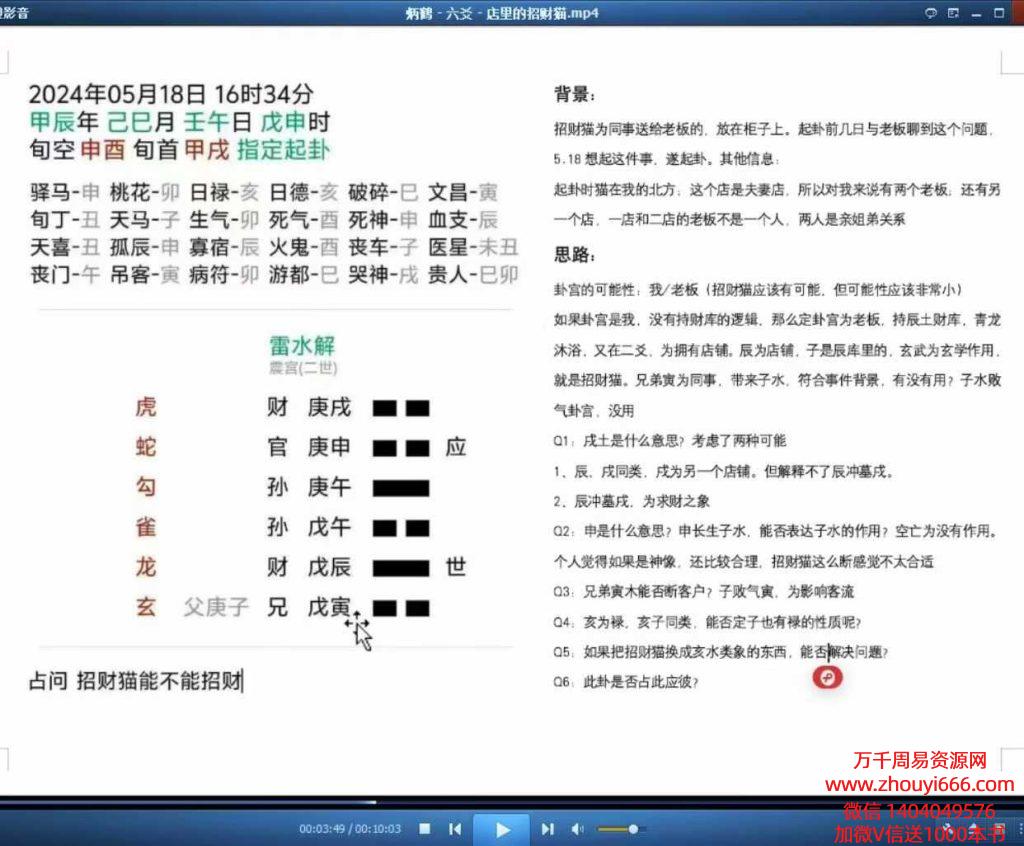Image resolution: width=1024 pixels, height=846 pixels.
Task: Adjust the volume slider knob
Action: click(x=632, y=829)
